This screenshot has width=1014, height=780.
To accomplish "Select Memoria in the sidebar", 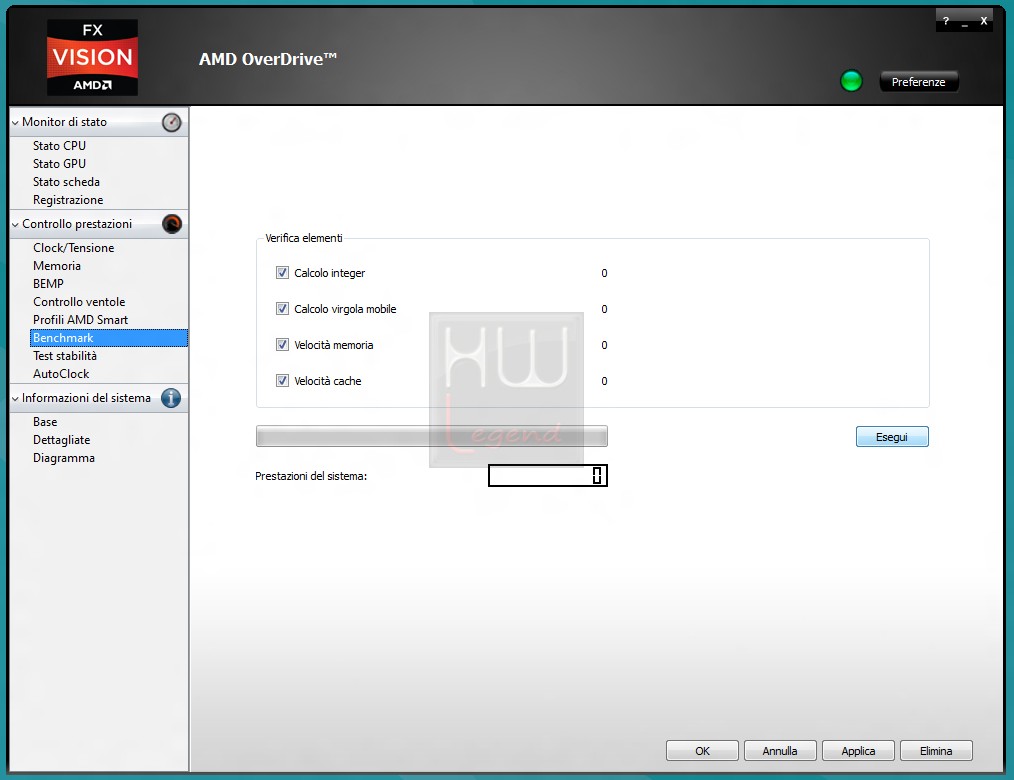I will coord(57,266).
